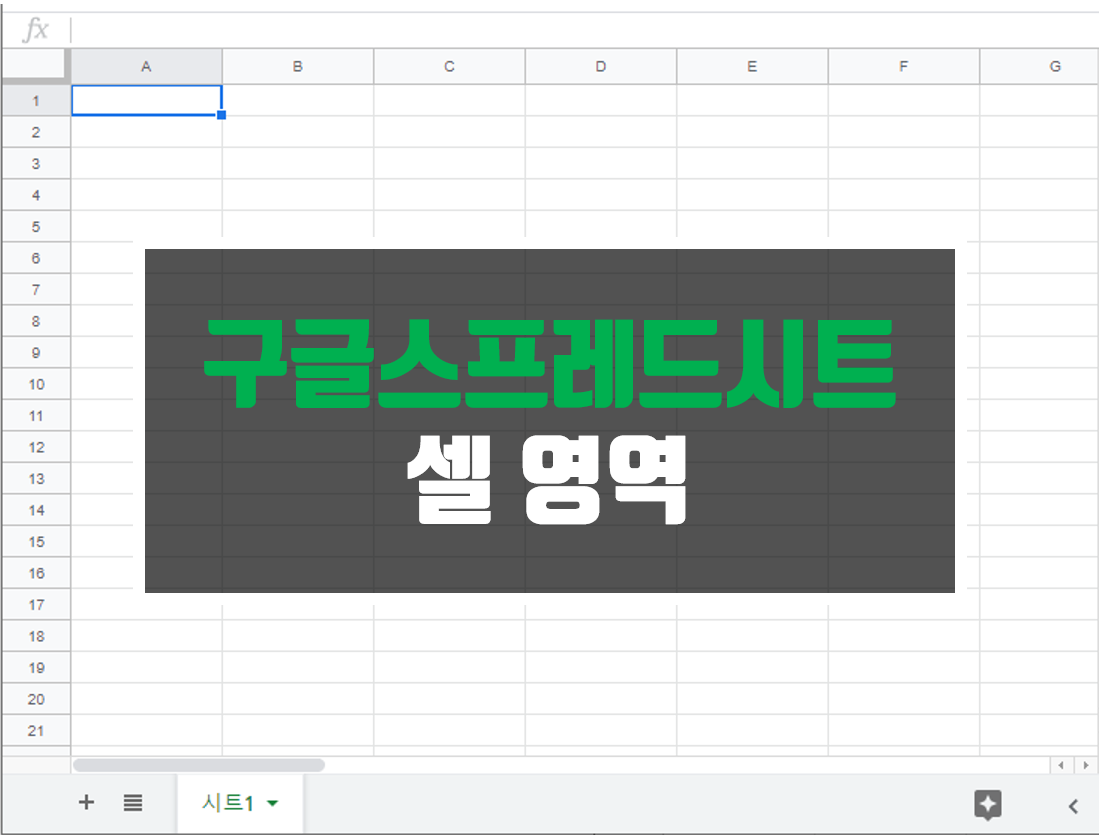The image size is (1099, 835).
Task: Open the Explore star icon
Action: click(988, 804)
